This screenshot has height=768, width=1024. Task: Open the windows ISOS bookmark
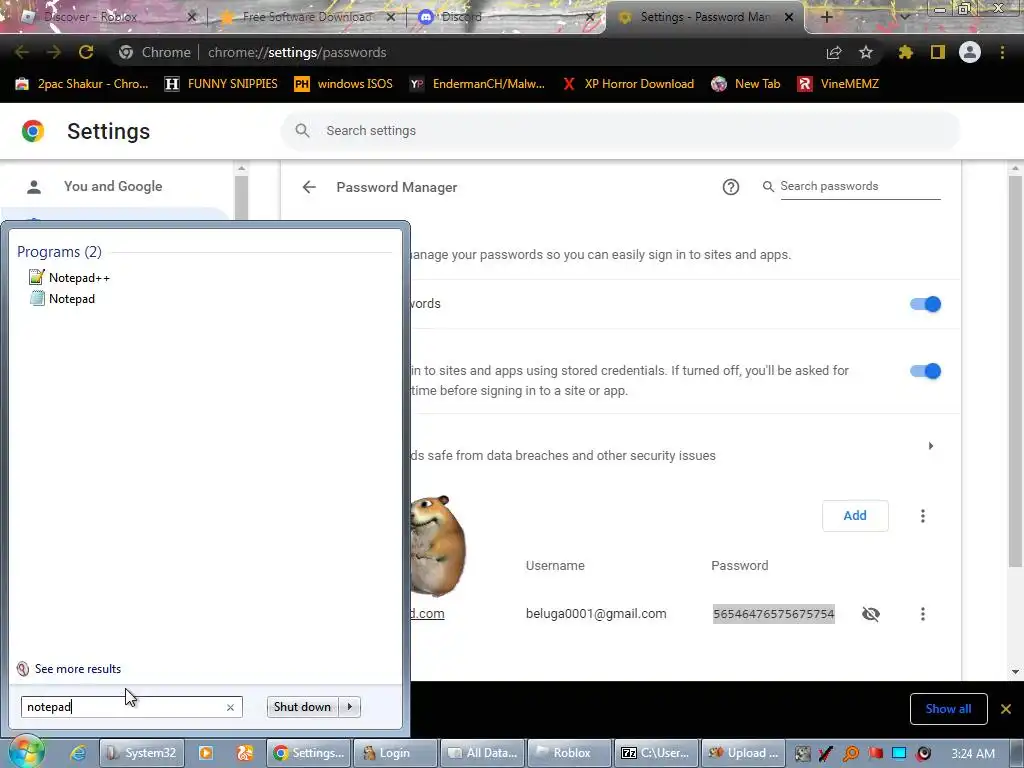point(344,84)
